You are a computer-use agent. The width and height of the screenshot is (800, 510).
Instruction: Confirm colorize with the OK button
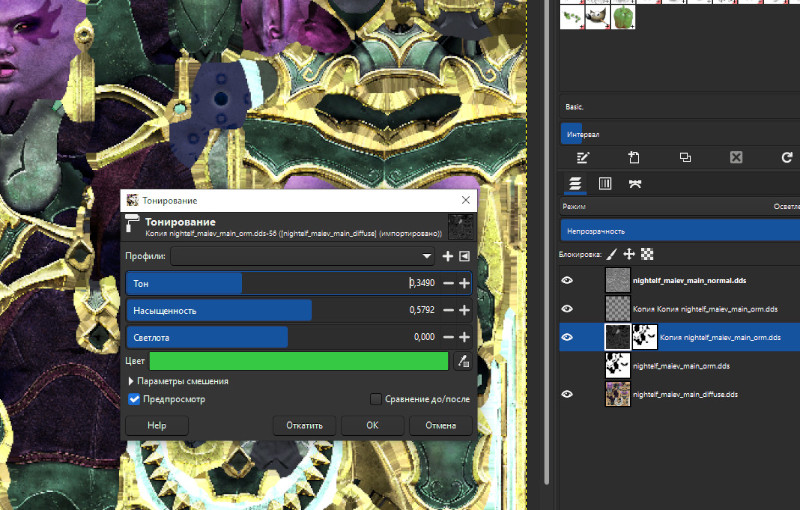coord(372,425)
